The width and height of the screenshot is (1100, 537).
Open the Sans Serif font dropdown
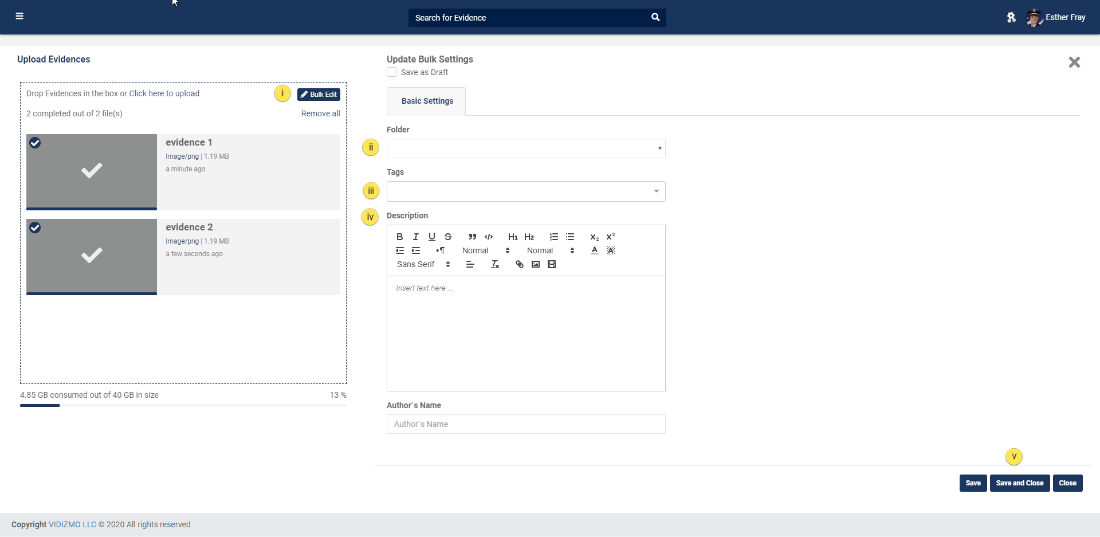(x=423, y=264)
